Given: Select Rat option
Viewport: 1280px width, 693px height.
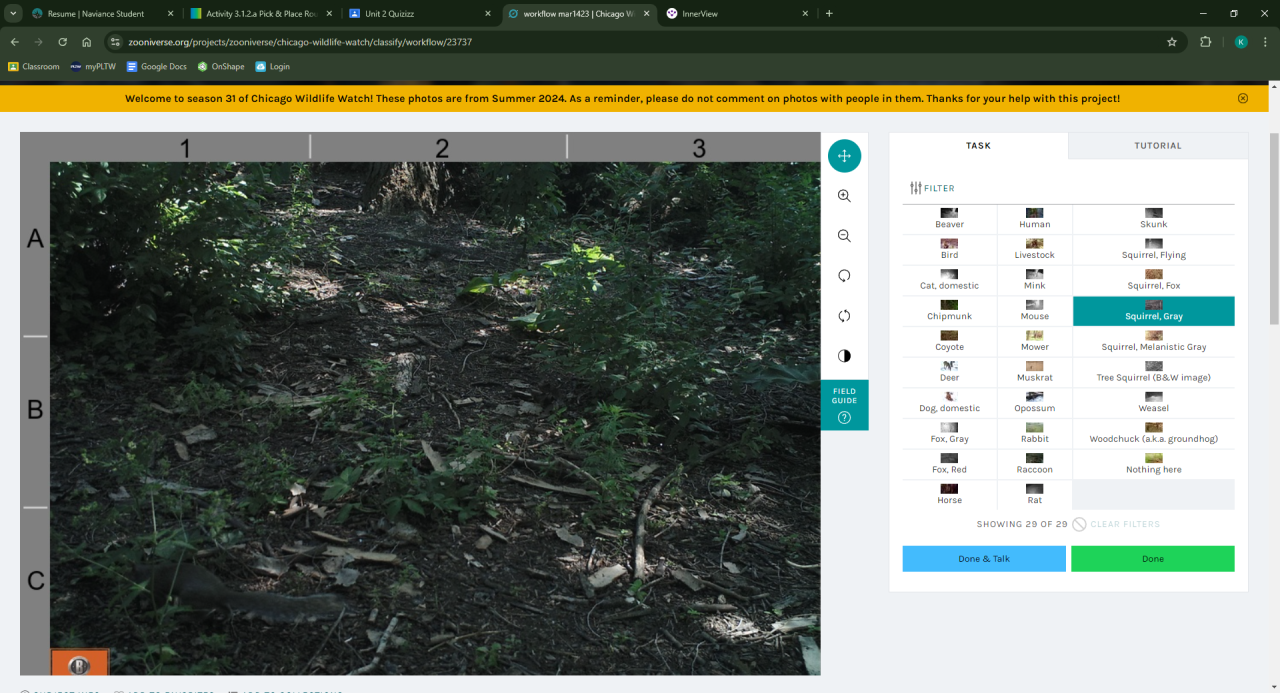Looking at the screenshot, I should point(1034,495).
